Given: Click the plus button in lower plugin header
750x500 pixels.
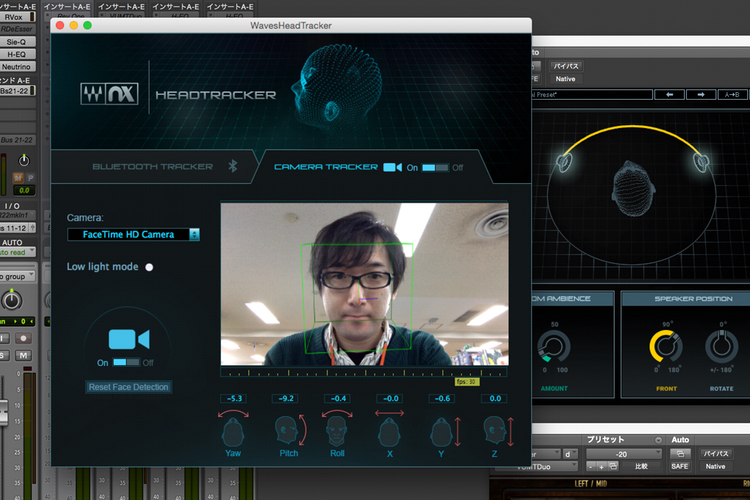Looking at the screenshot, I should (x=601, y=466).
